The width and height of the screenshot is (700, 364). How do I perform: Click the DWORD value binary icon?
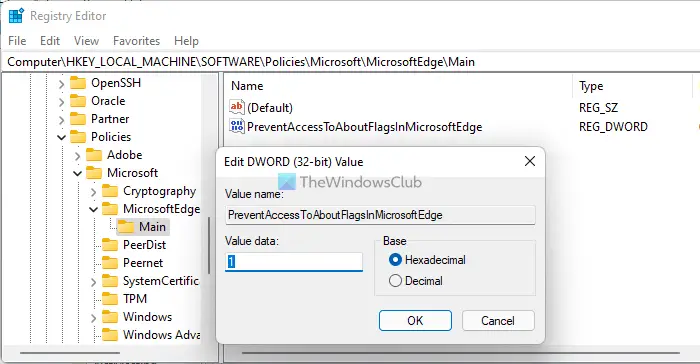coord(237,126)
